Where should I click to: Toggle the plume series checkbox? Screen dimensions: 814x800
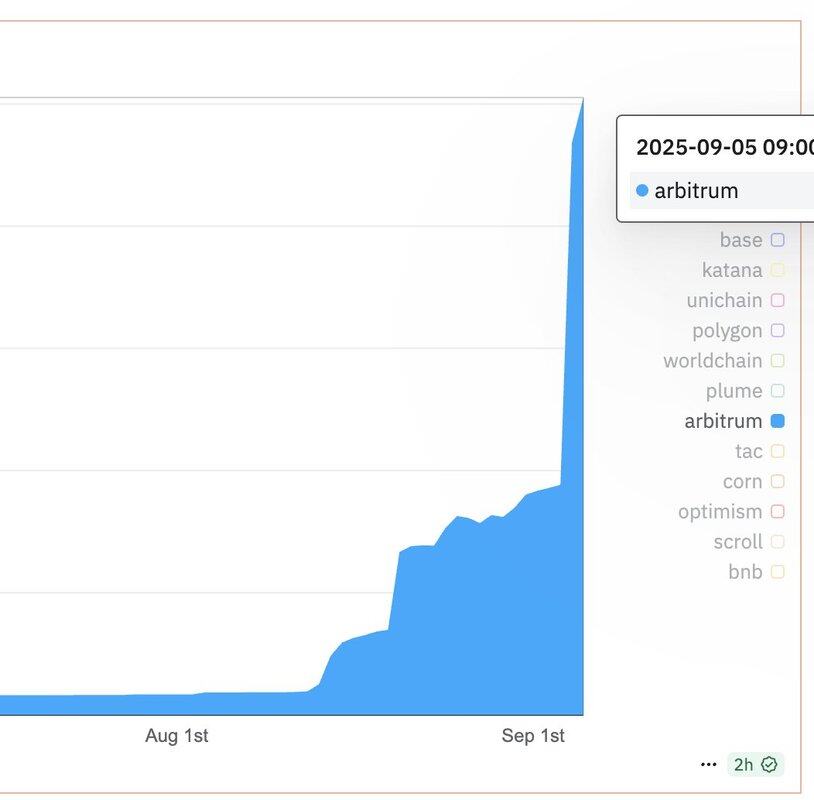coord(777,390)
